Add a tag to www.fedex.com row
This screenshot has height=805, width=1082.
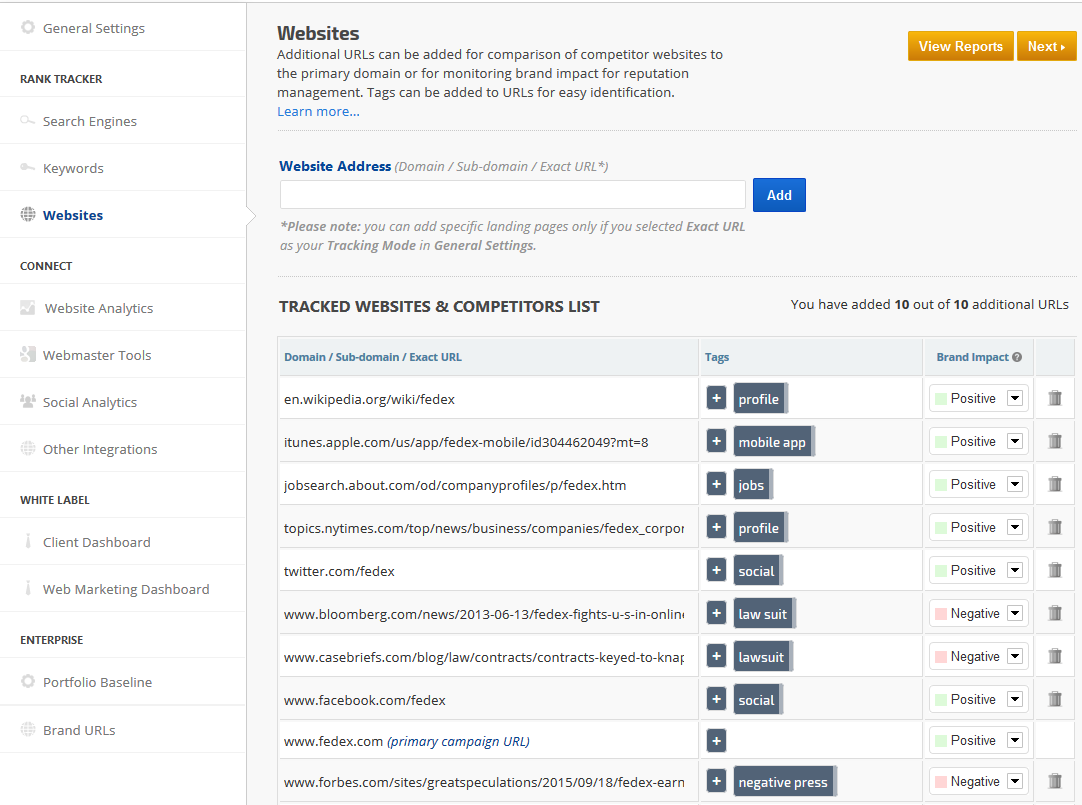716,741
